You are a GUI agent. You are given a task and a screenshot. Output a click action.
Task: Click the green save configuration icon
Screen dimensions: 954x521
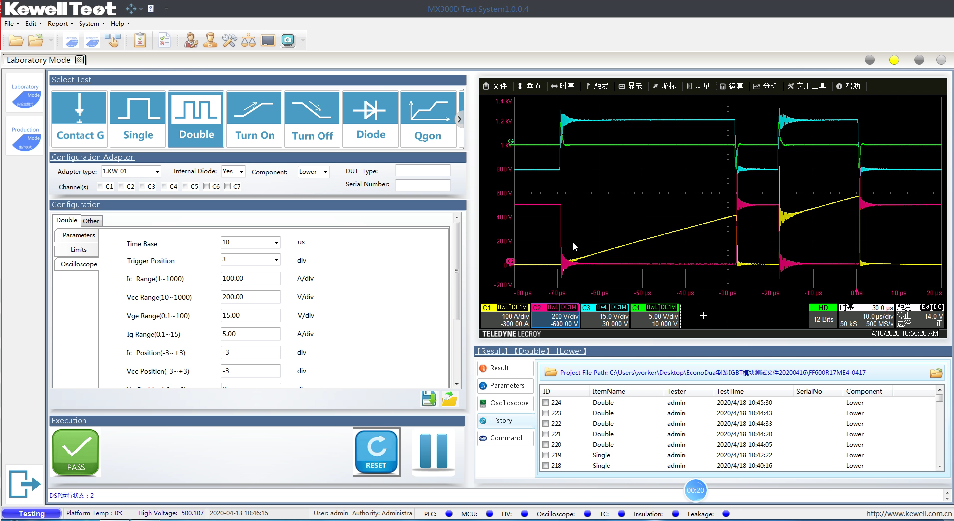(429, 400)
